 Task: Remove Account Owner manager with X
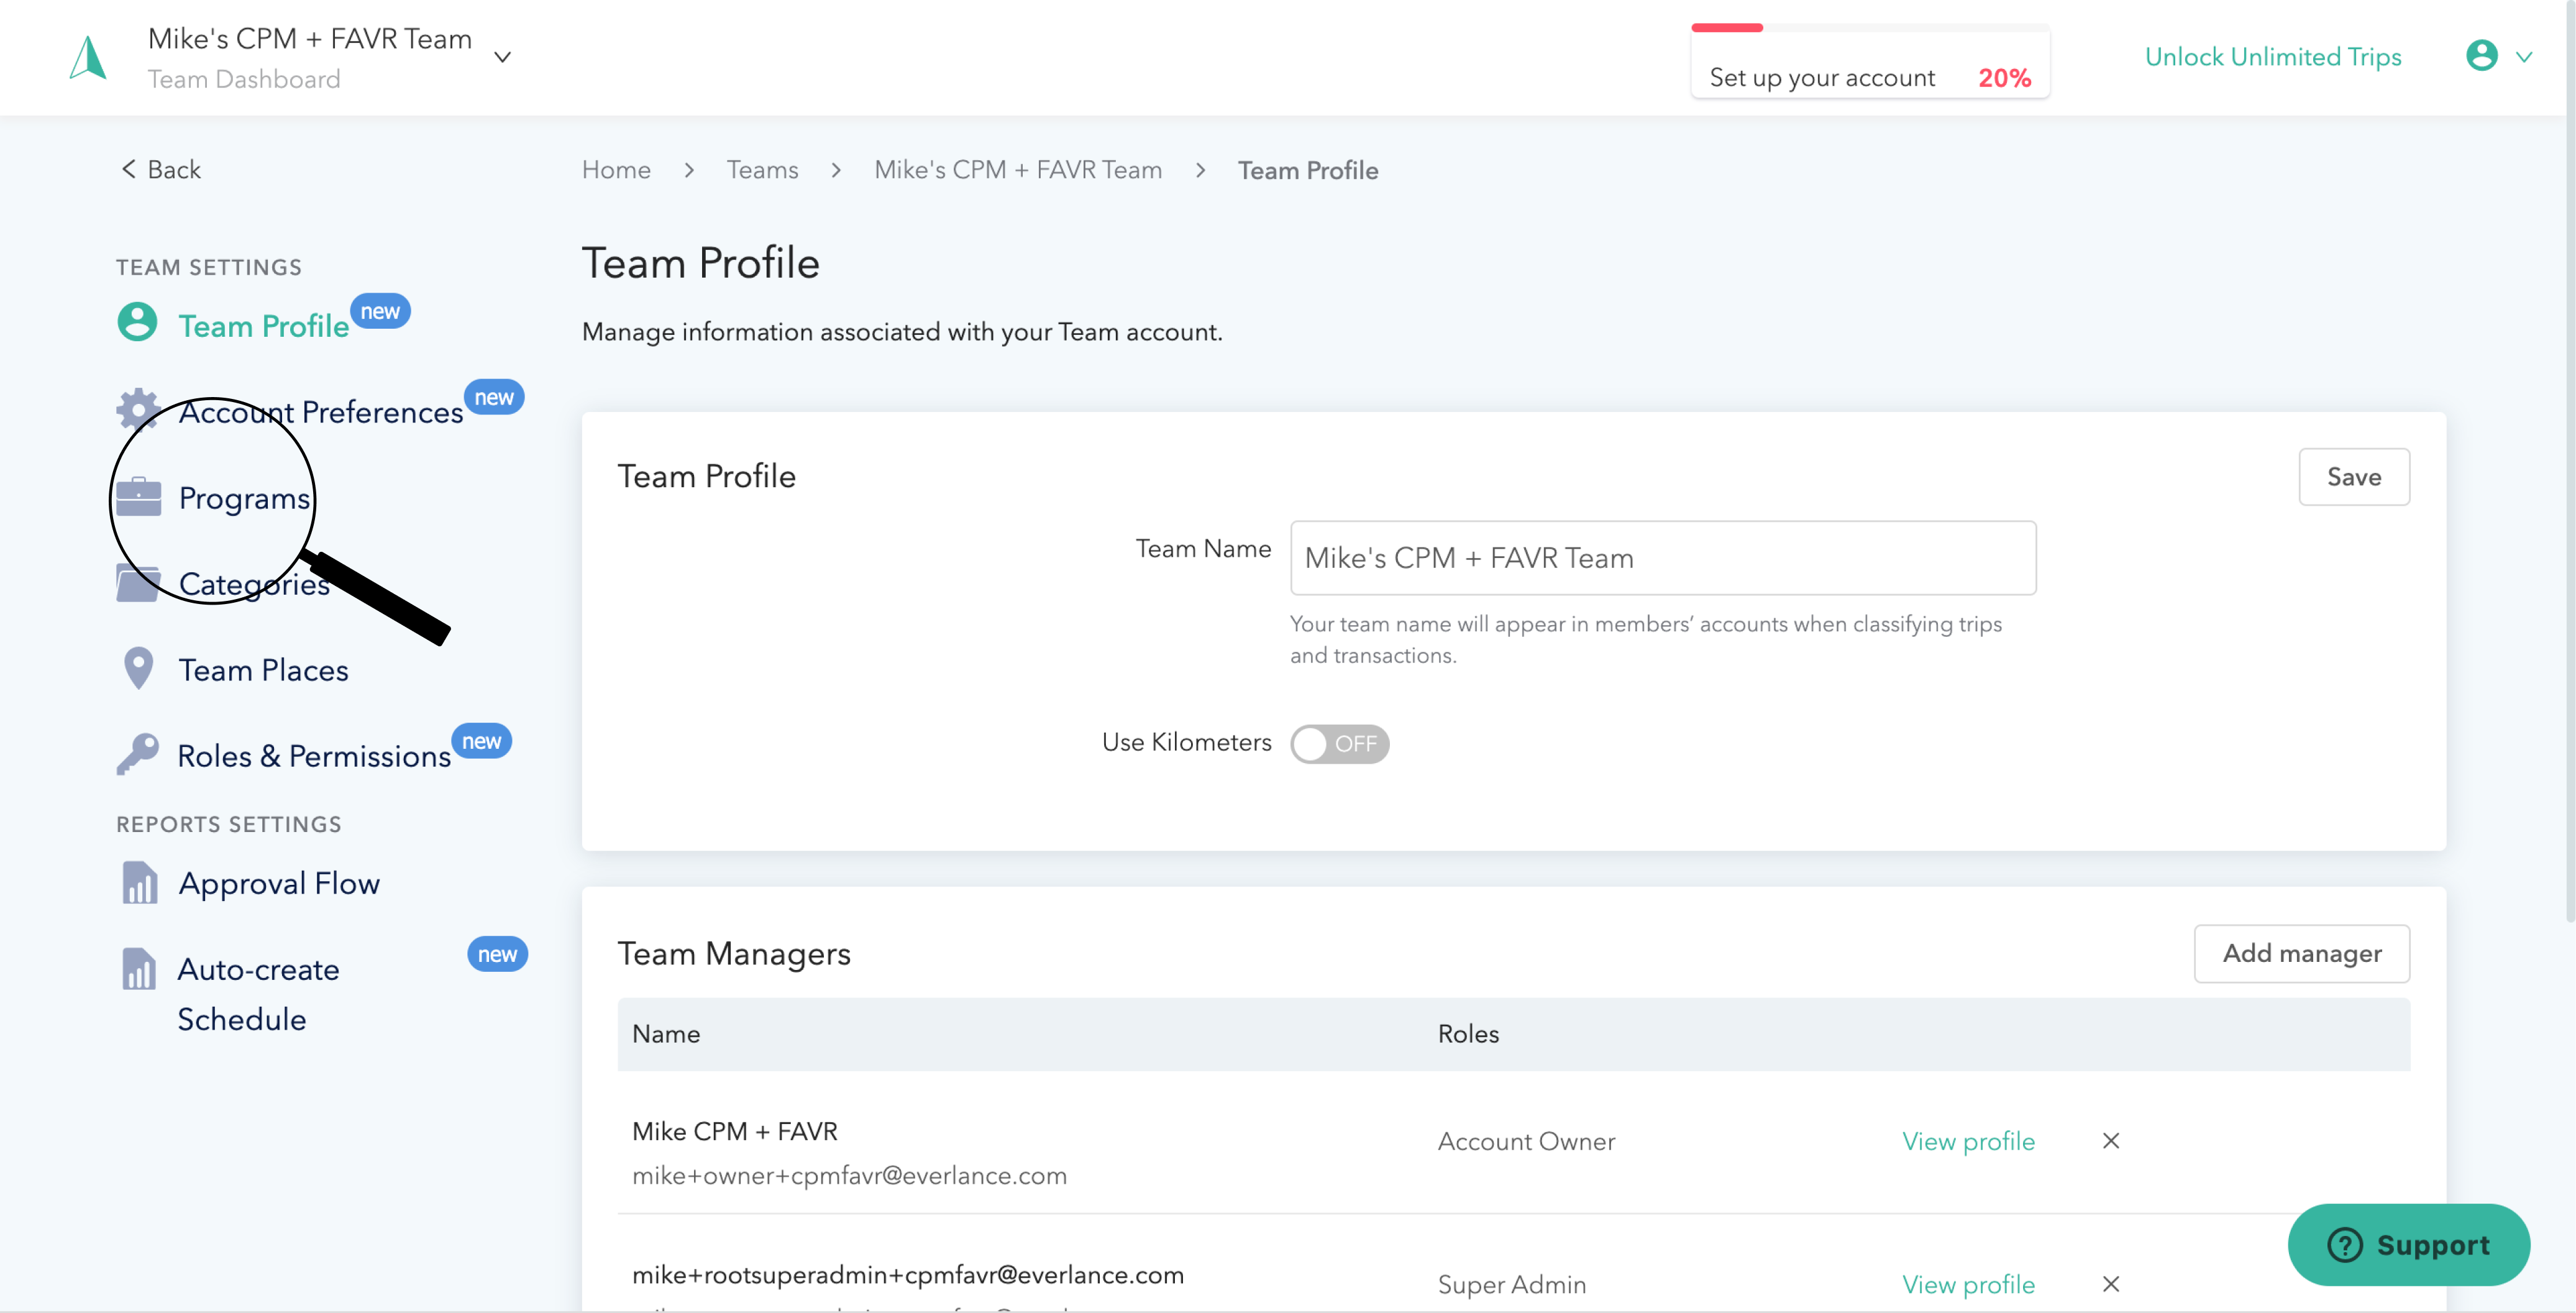pos(2110,1141)
